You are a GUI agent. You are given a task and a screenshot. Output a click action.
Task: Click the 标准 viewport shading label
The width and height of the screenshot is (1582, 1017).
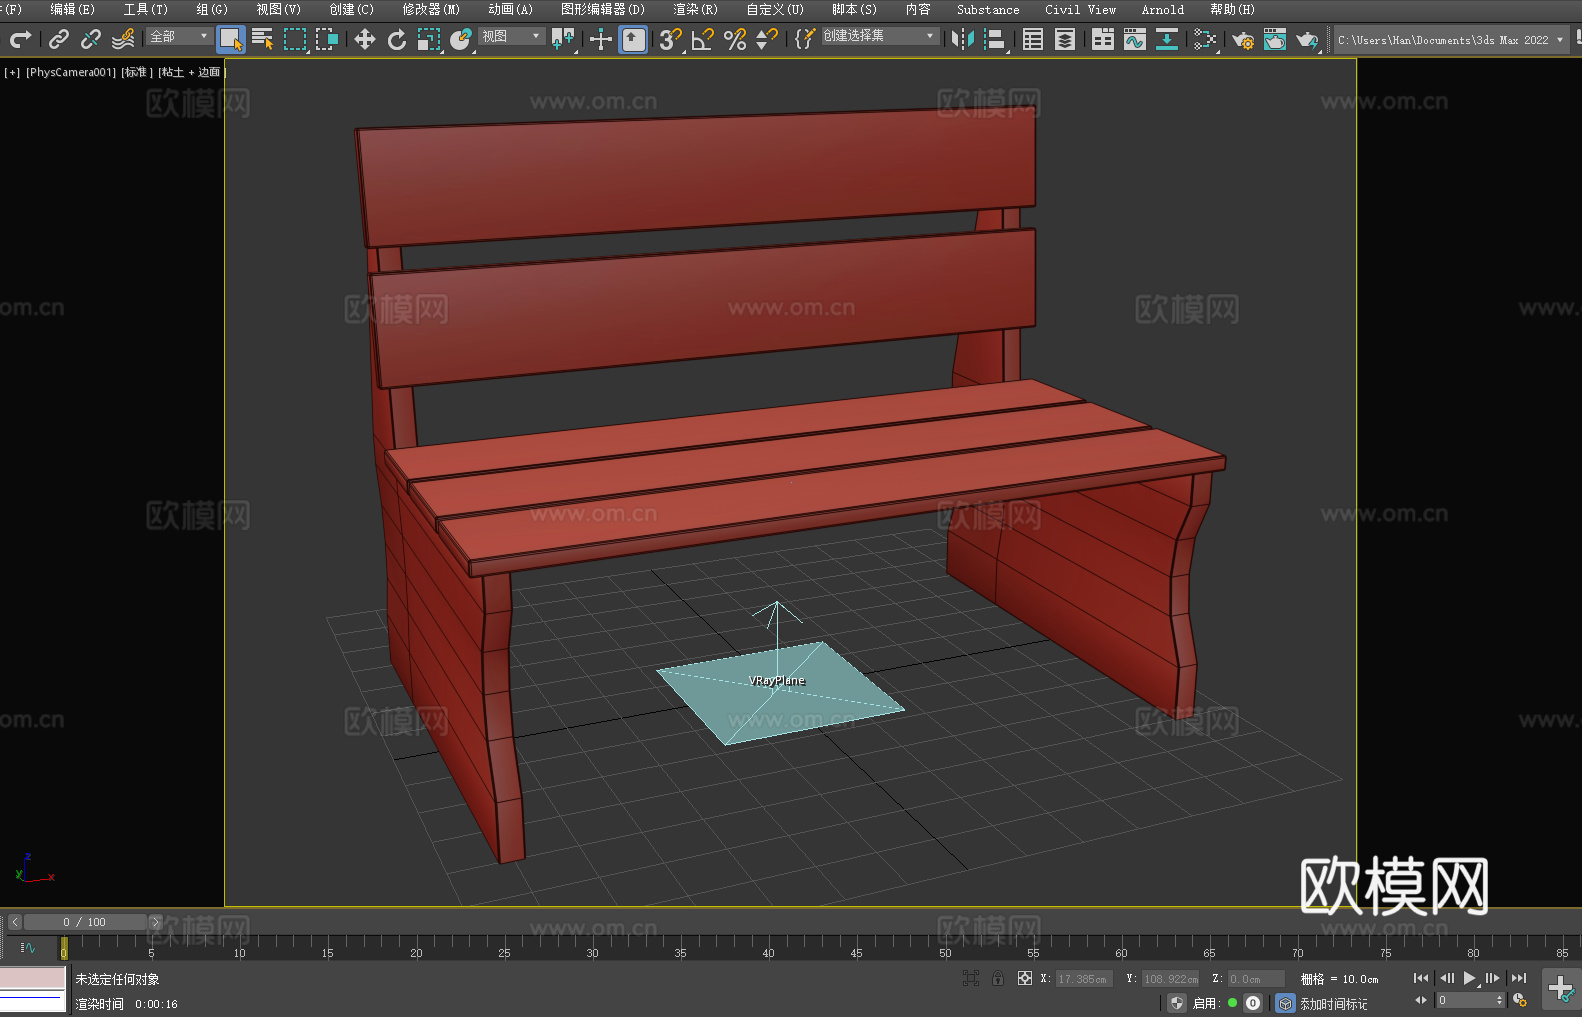point(137,72)
